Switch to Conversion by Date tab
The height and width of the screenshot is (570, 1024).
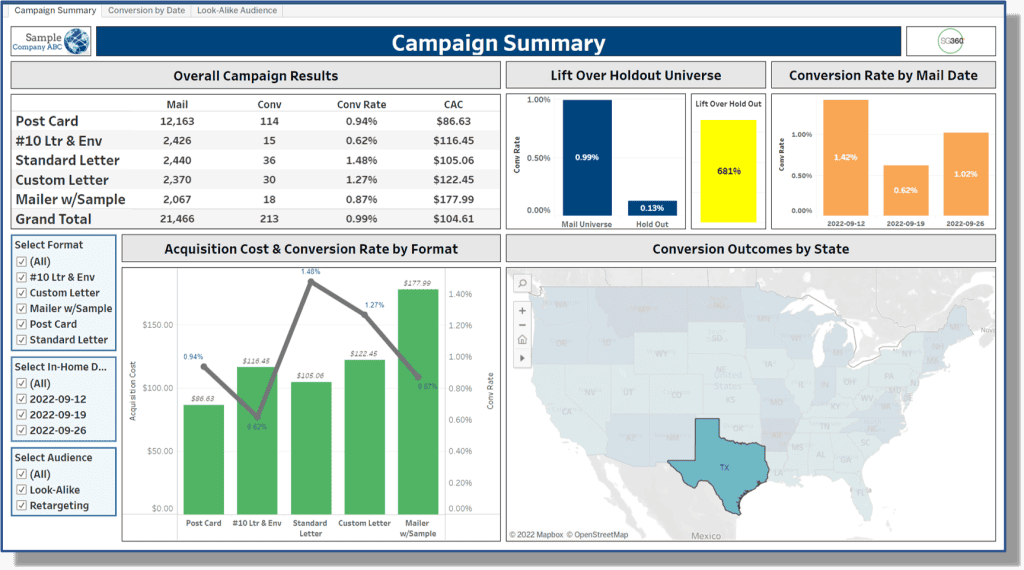point(146,10)
